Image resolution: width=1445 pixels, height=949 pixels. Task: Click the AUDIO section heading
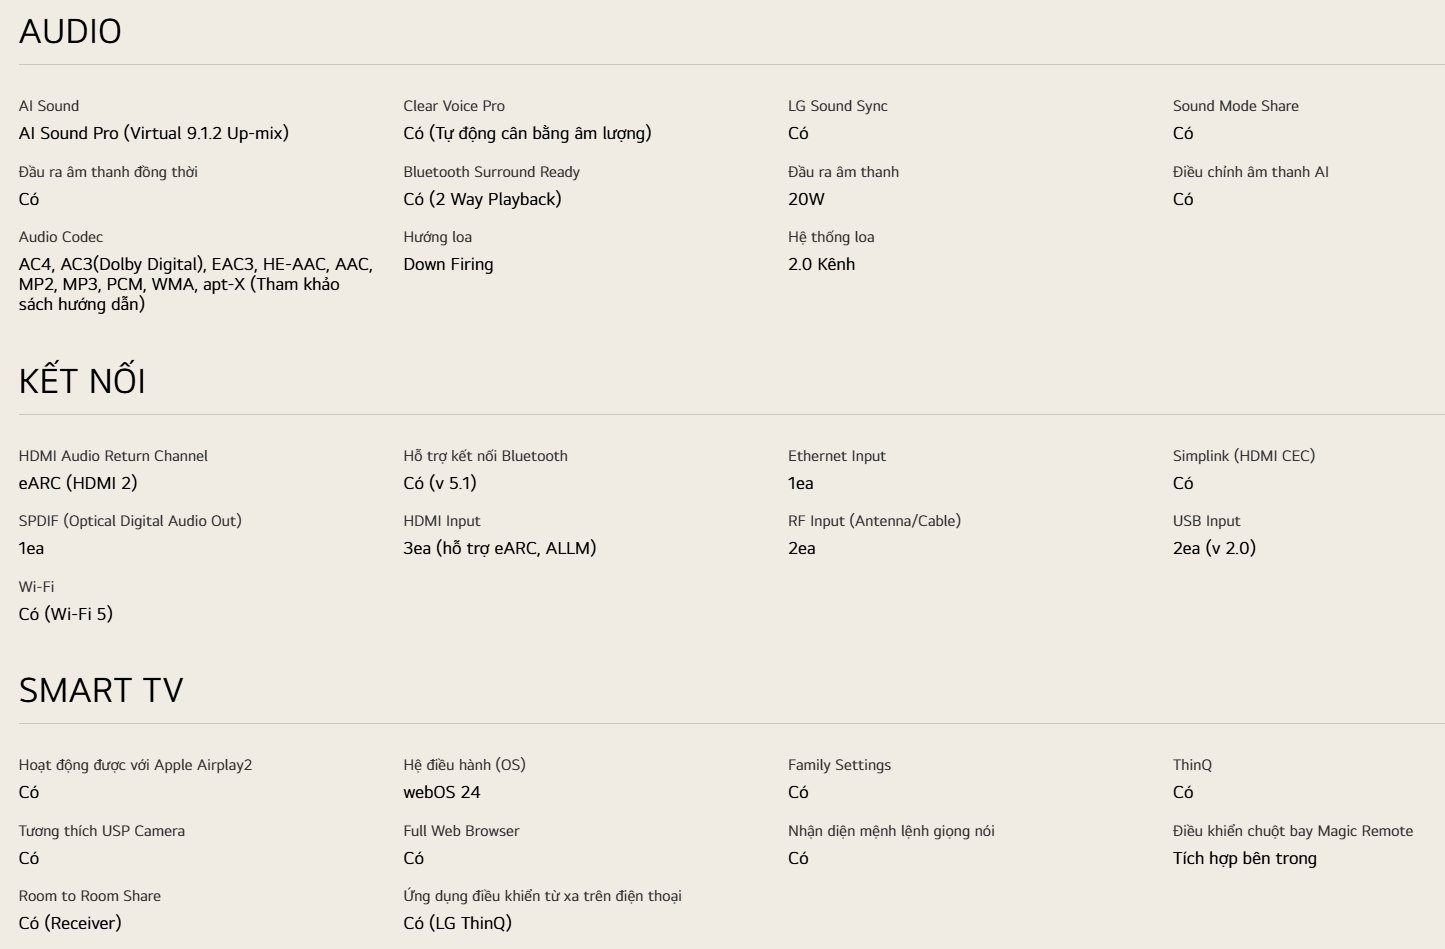click(70, 32)
